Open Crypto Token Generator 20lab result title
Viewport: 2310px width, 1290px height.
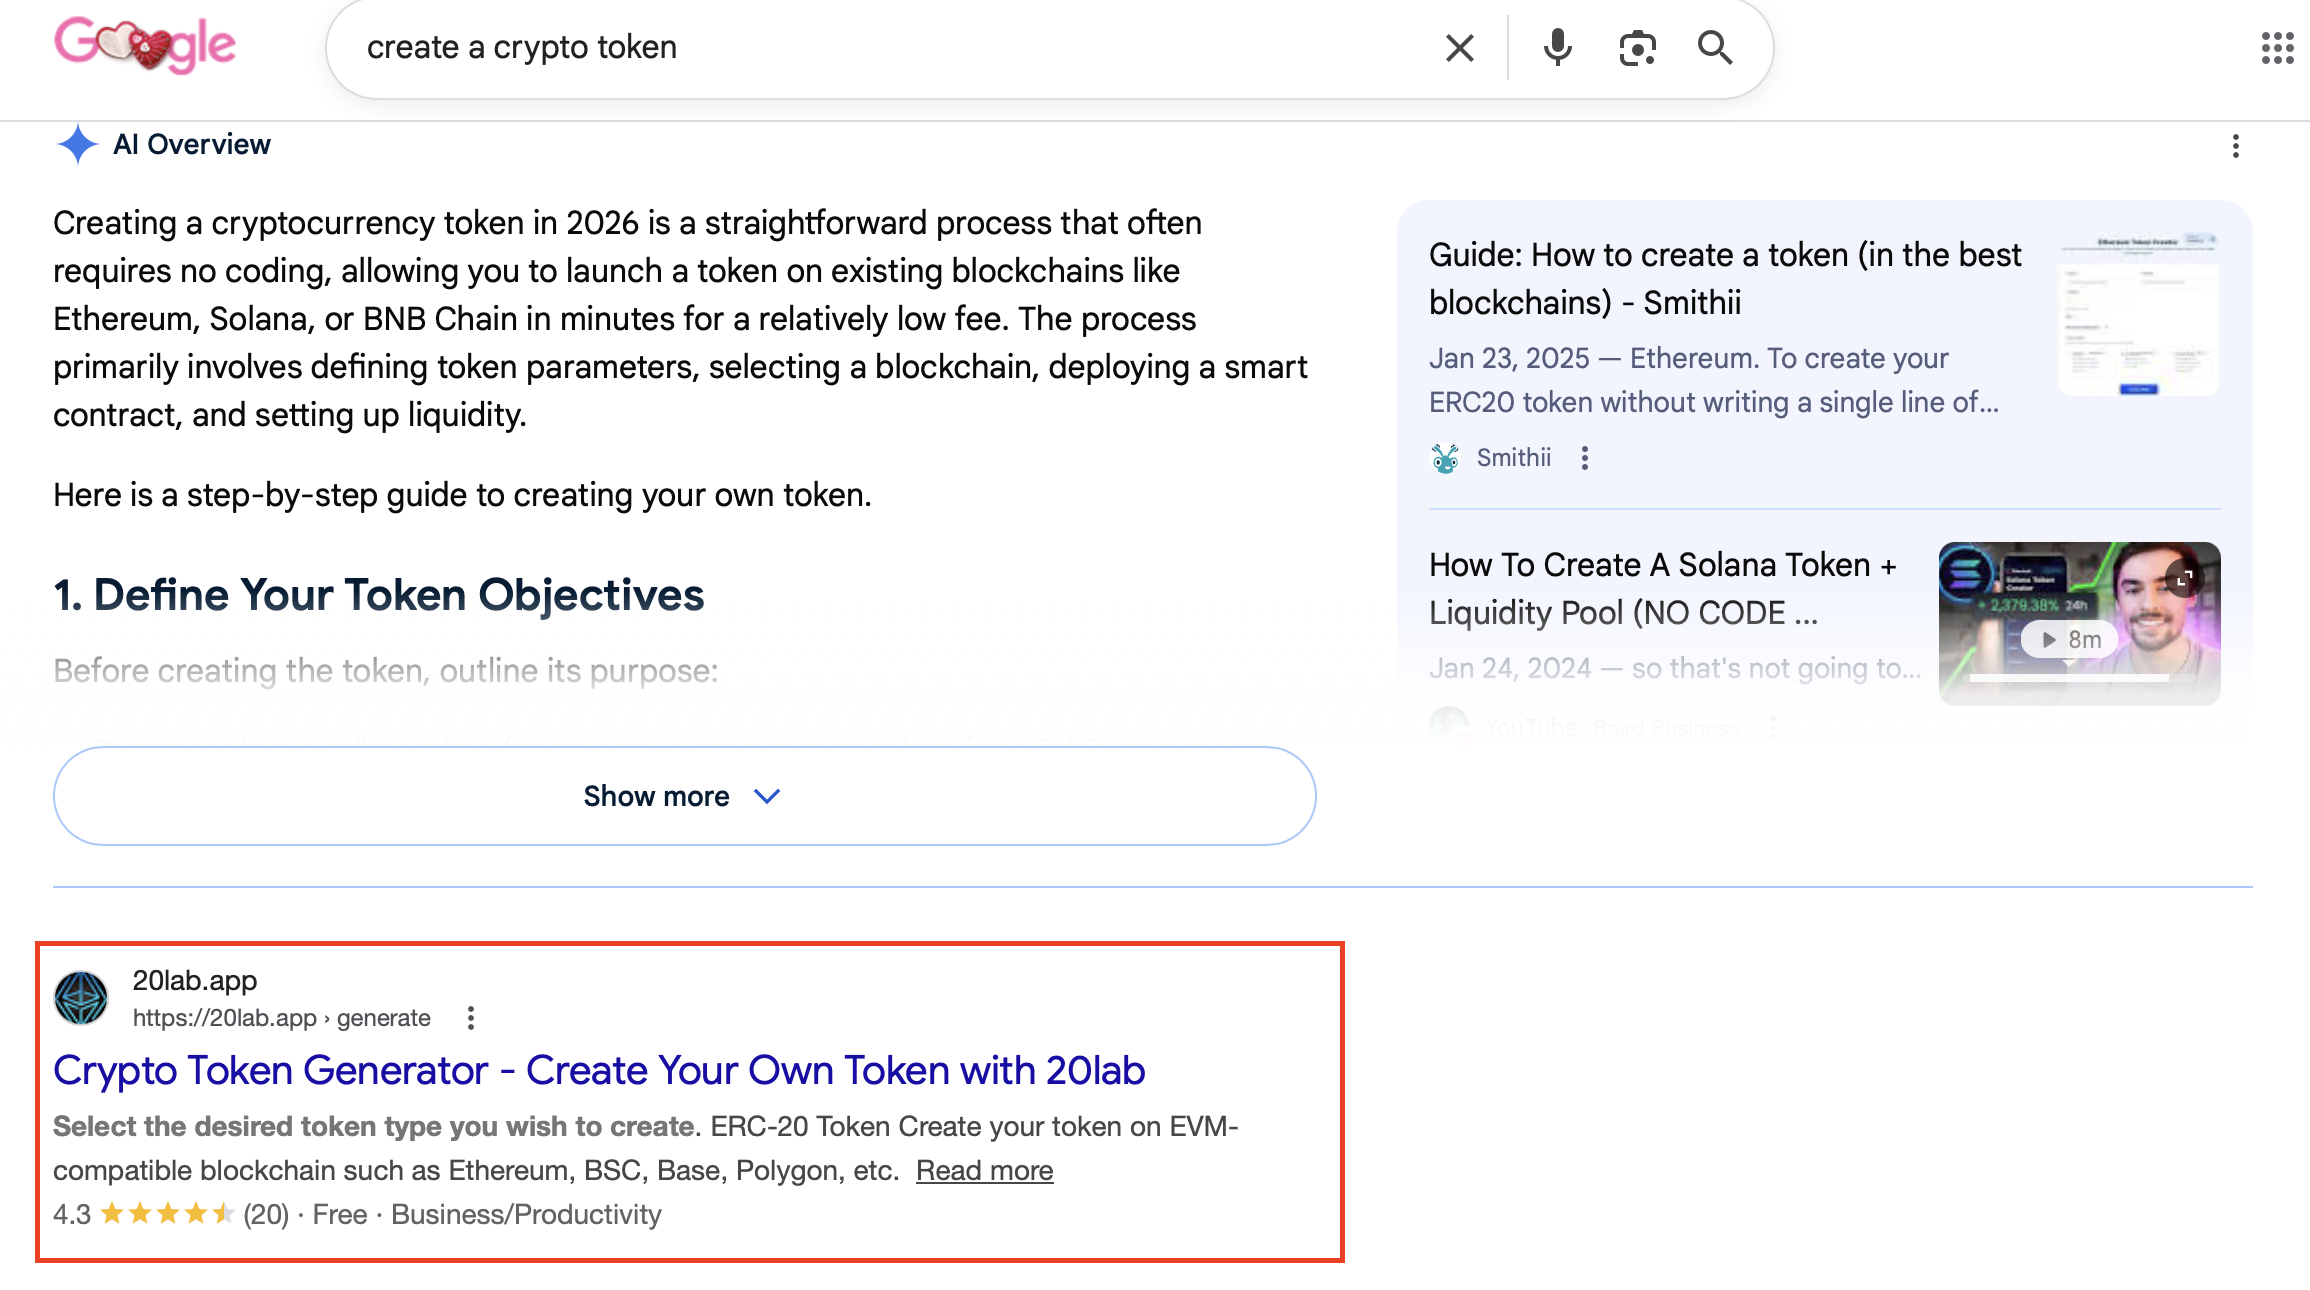coord(599,1070)
